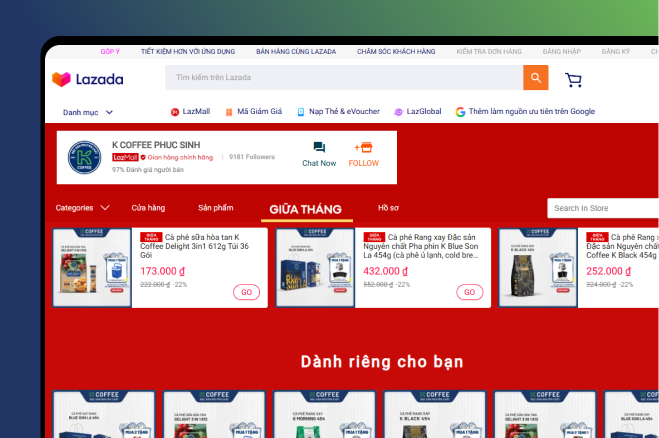The width and height of the screenshot is (659, 438).
Task: Select the GIỮA THÁNG tab
Action: [x=306, y=209]
